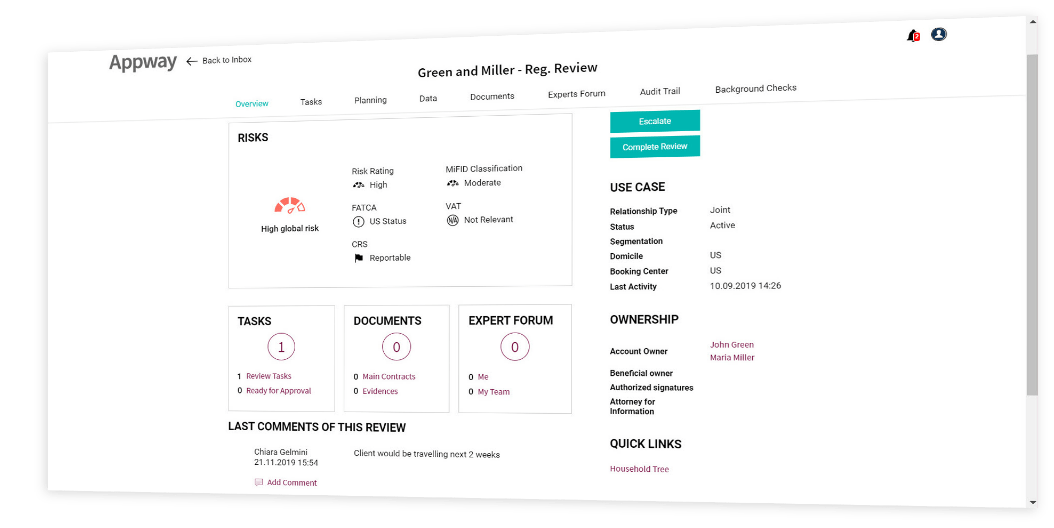Screen dimensions: 1054x528
Task: Click the CRS Reportable flag icon
Action: tap(358, 258)
